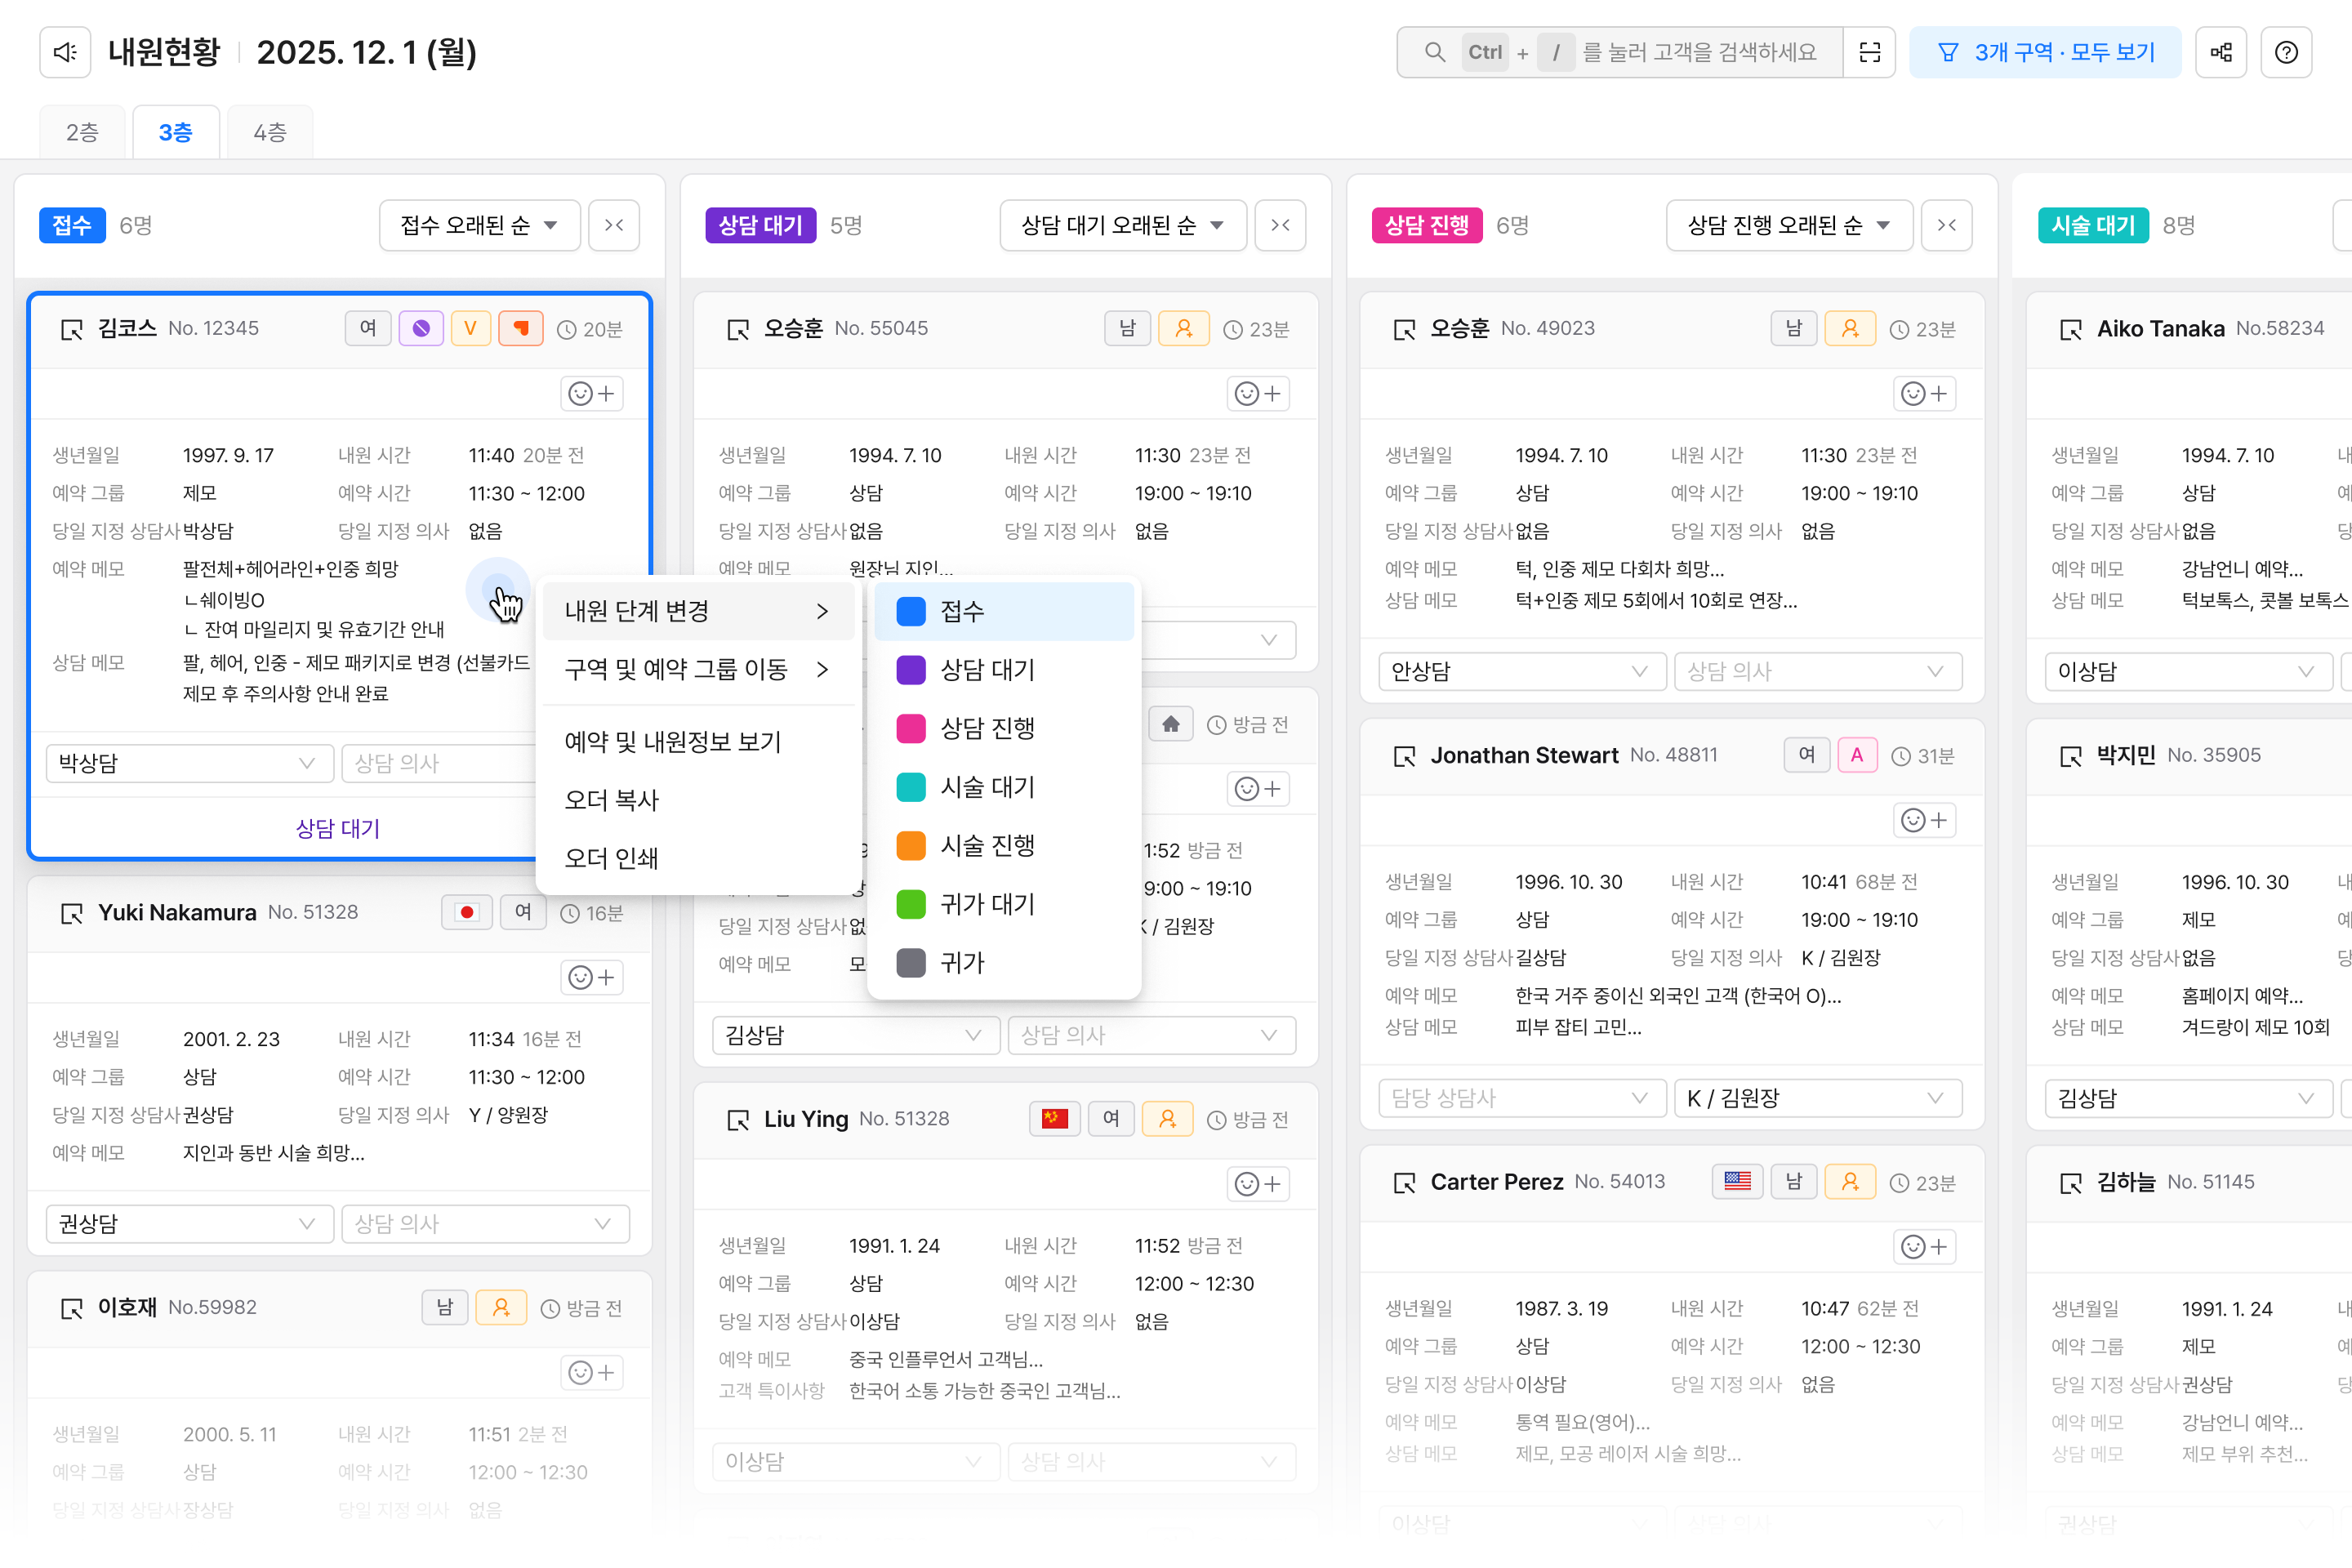Click the layout structure icon near help
This screenshot has height=1568, width=2352.
click(2221, 52)
